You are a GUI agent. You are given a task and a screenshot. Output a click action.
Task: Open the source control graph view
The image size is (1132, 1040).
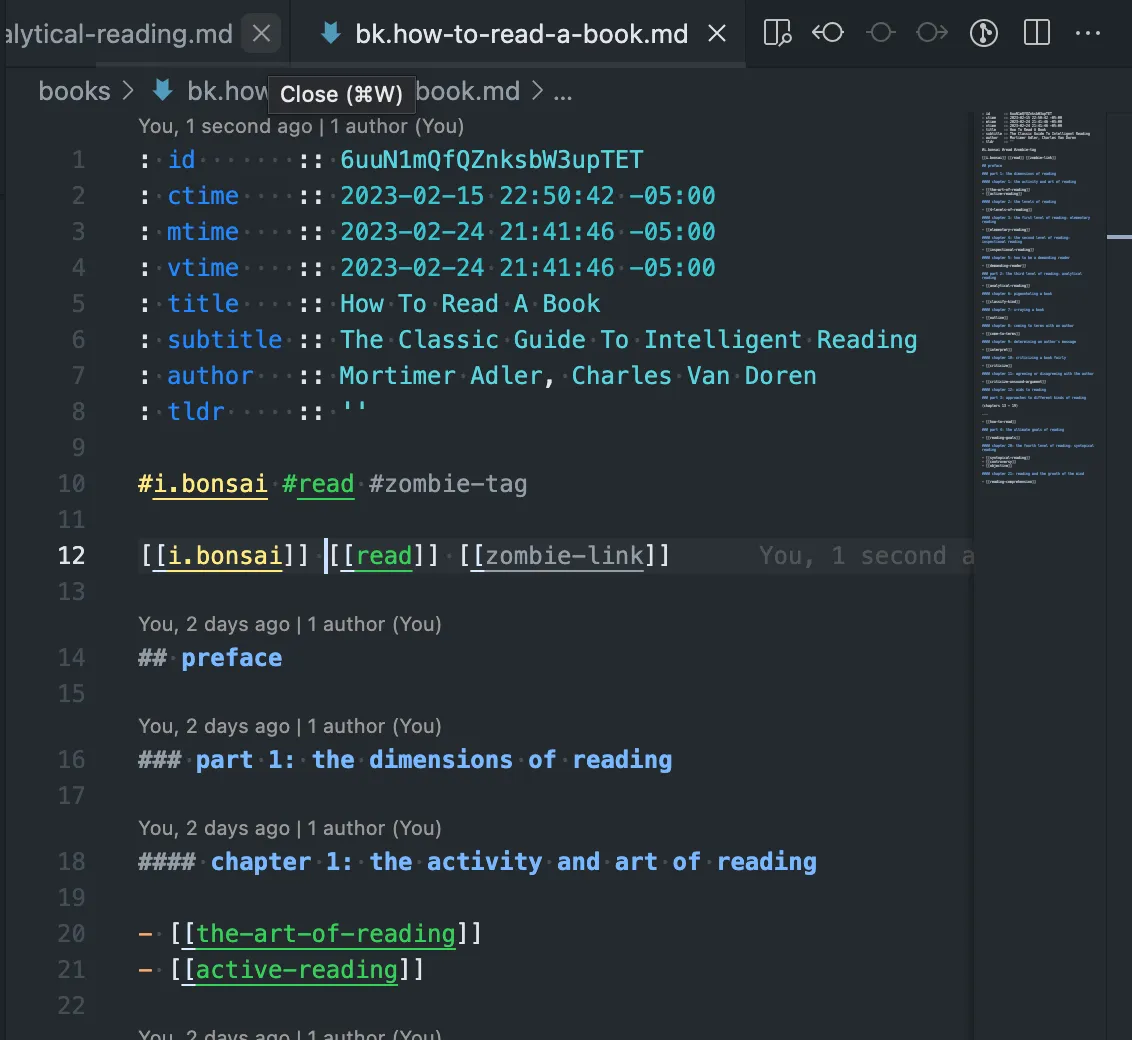point(983,32)
